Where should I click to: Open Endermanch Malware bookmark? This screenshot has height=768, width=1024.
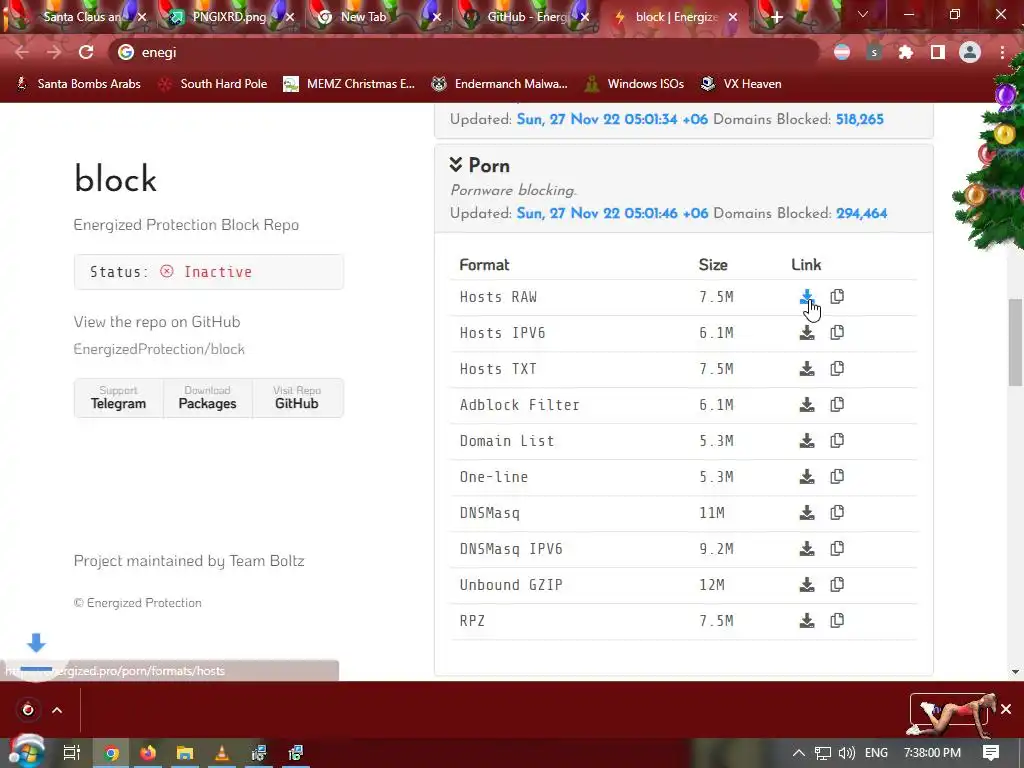pyautogui.click(x=500, y=84)
